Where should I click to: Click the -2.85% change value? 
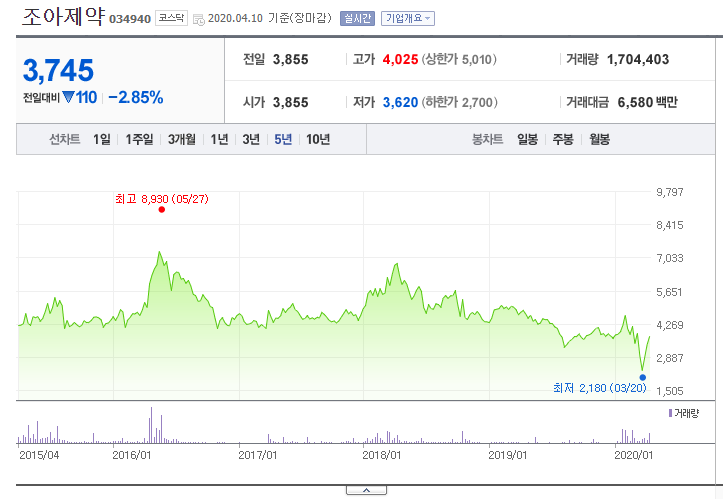click(136, 97)
